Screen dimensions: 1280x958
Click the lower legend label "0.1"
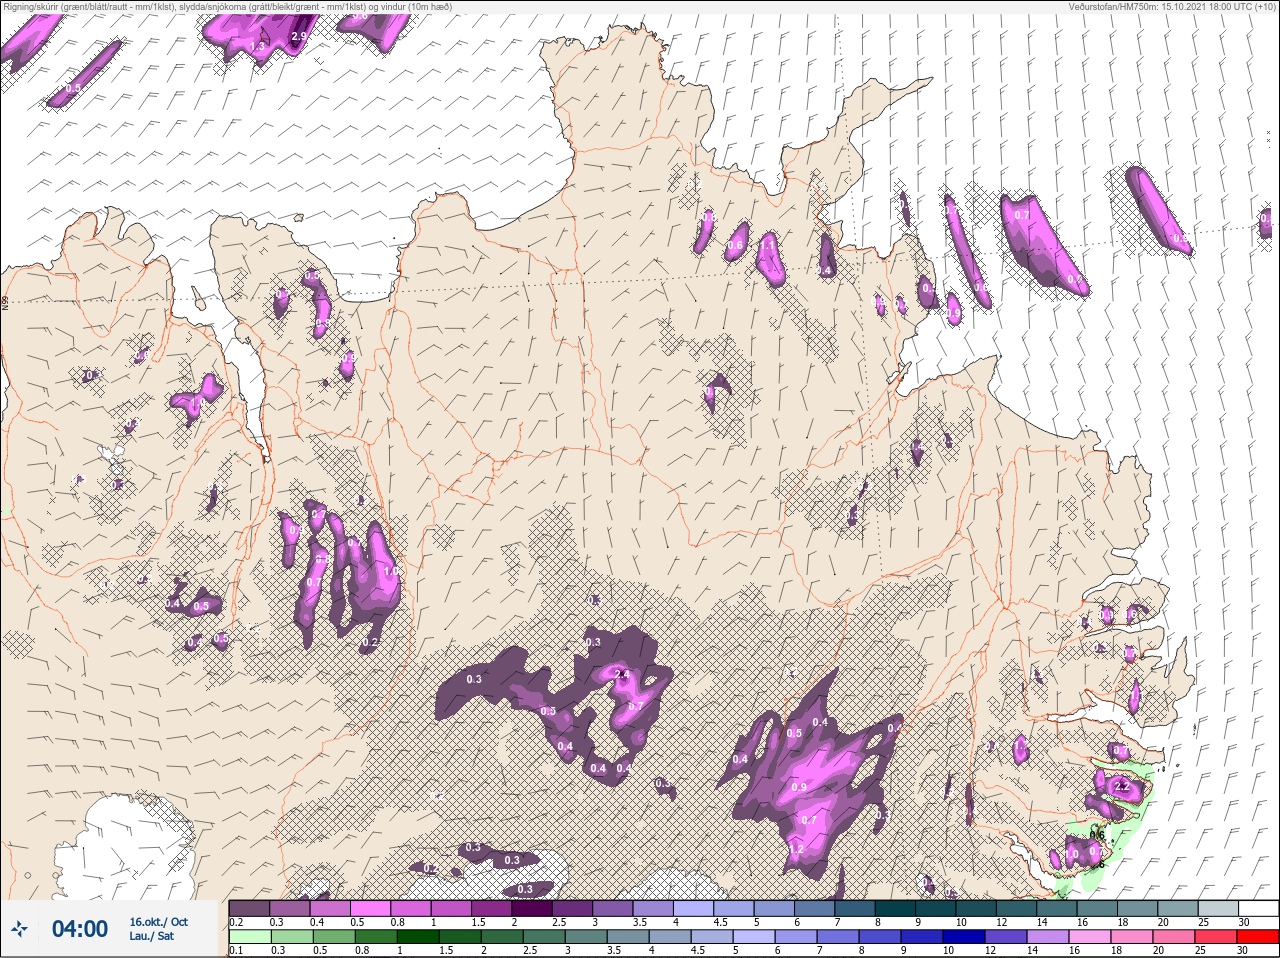(x=236, y=950)
